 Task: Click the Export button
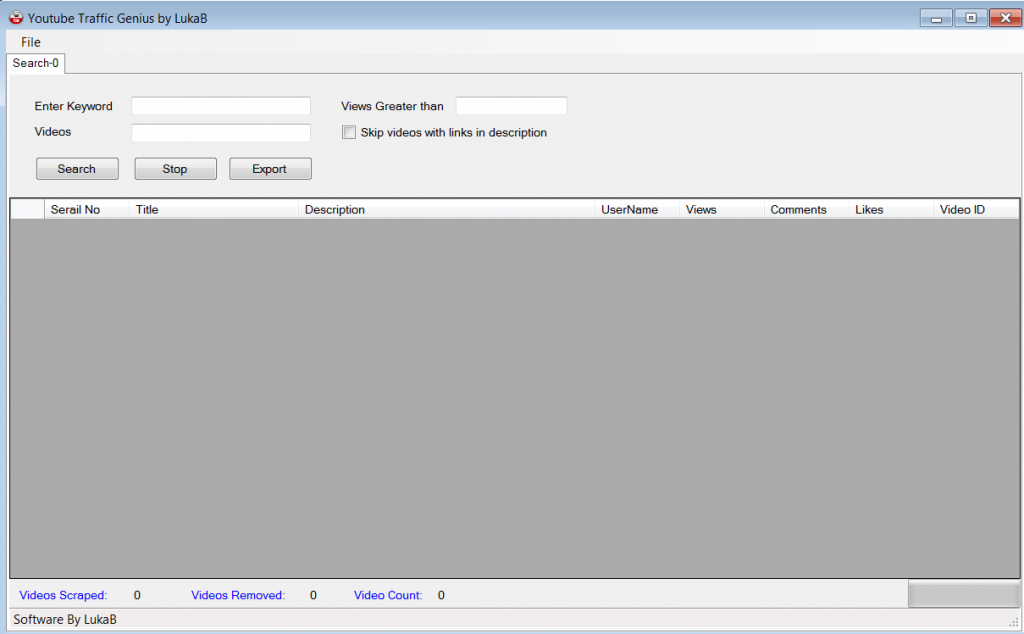tap(270, 169)
